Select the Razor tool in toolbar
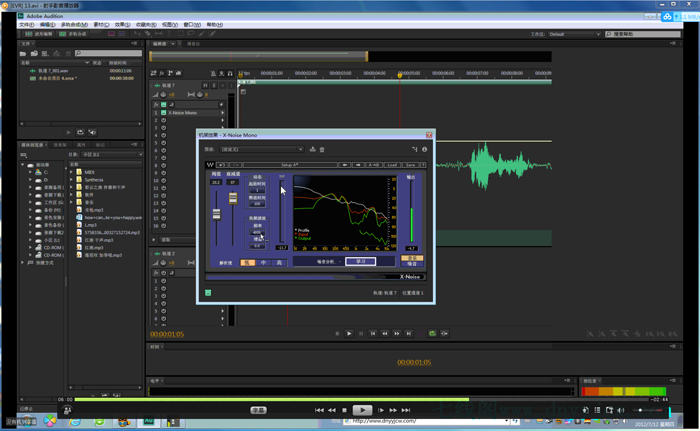The height and width of the screenshot is (431, 700). coord(148,34)
